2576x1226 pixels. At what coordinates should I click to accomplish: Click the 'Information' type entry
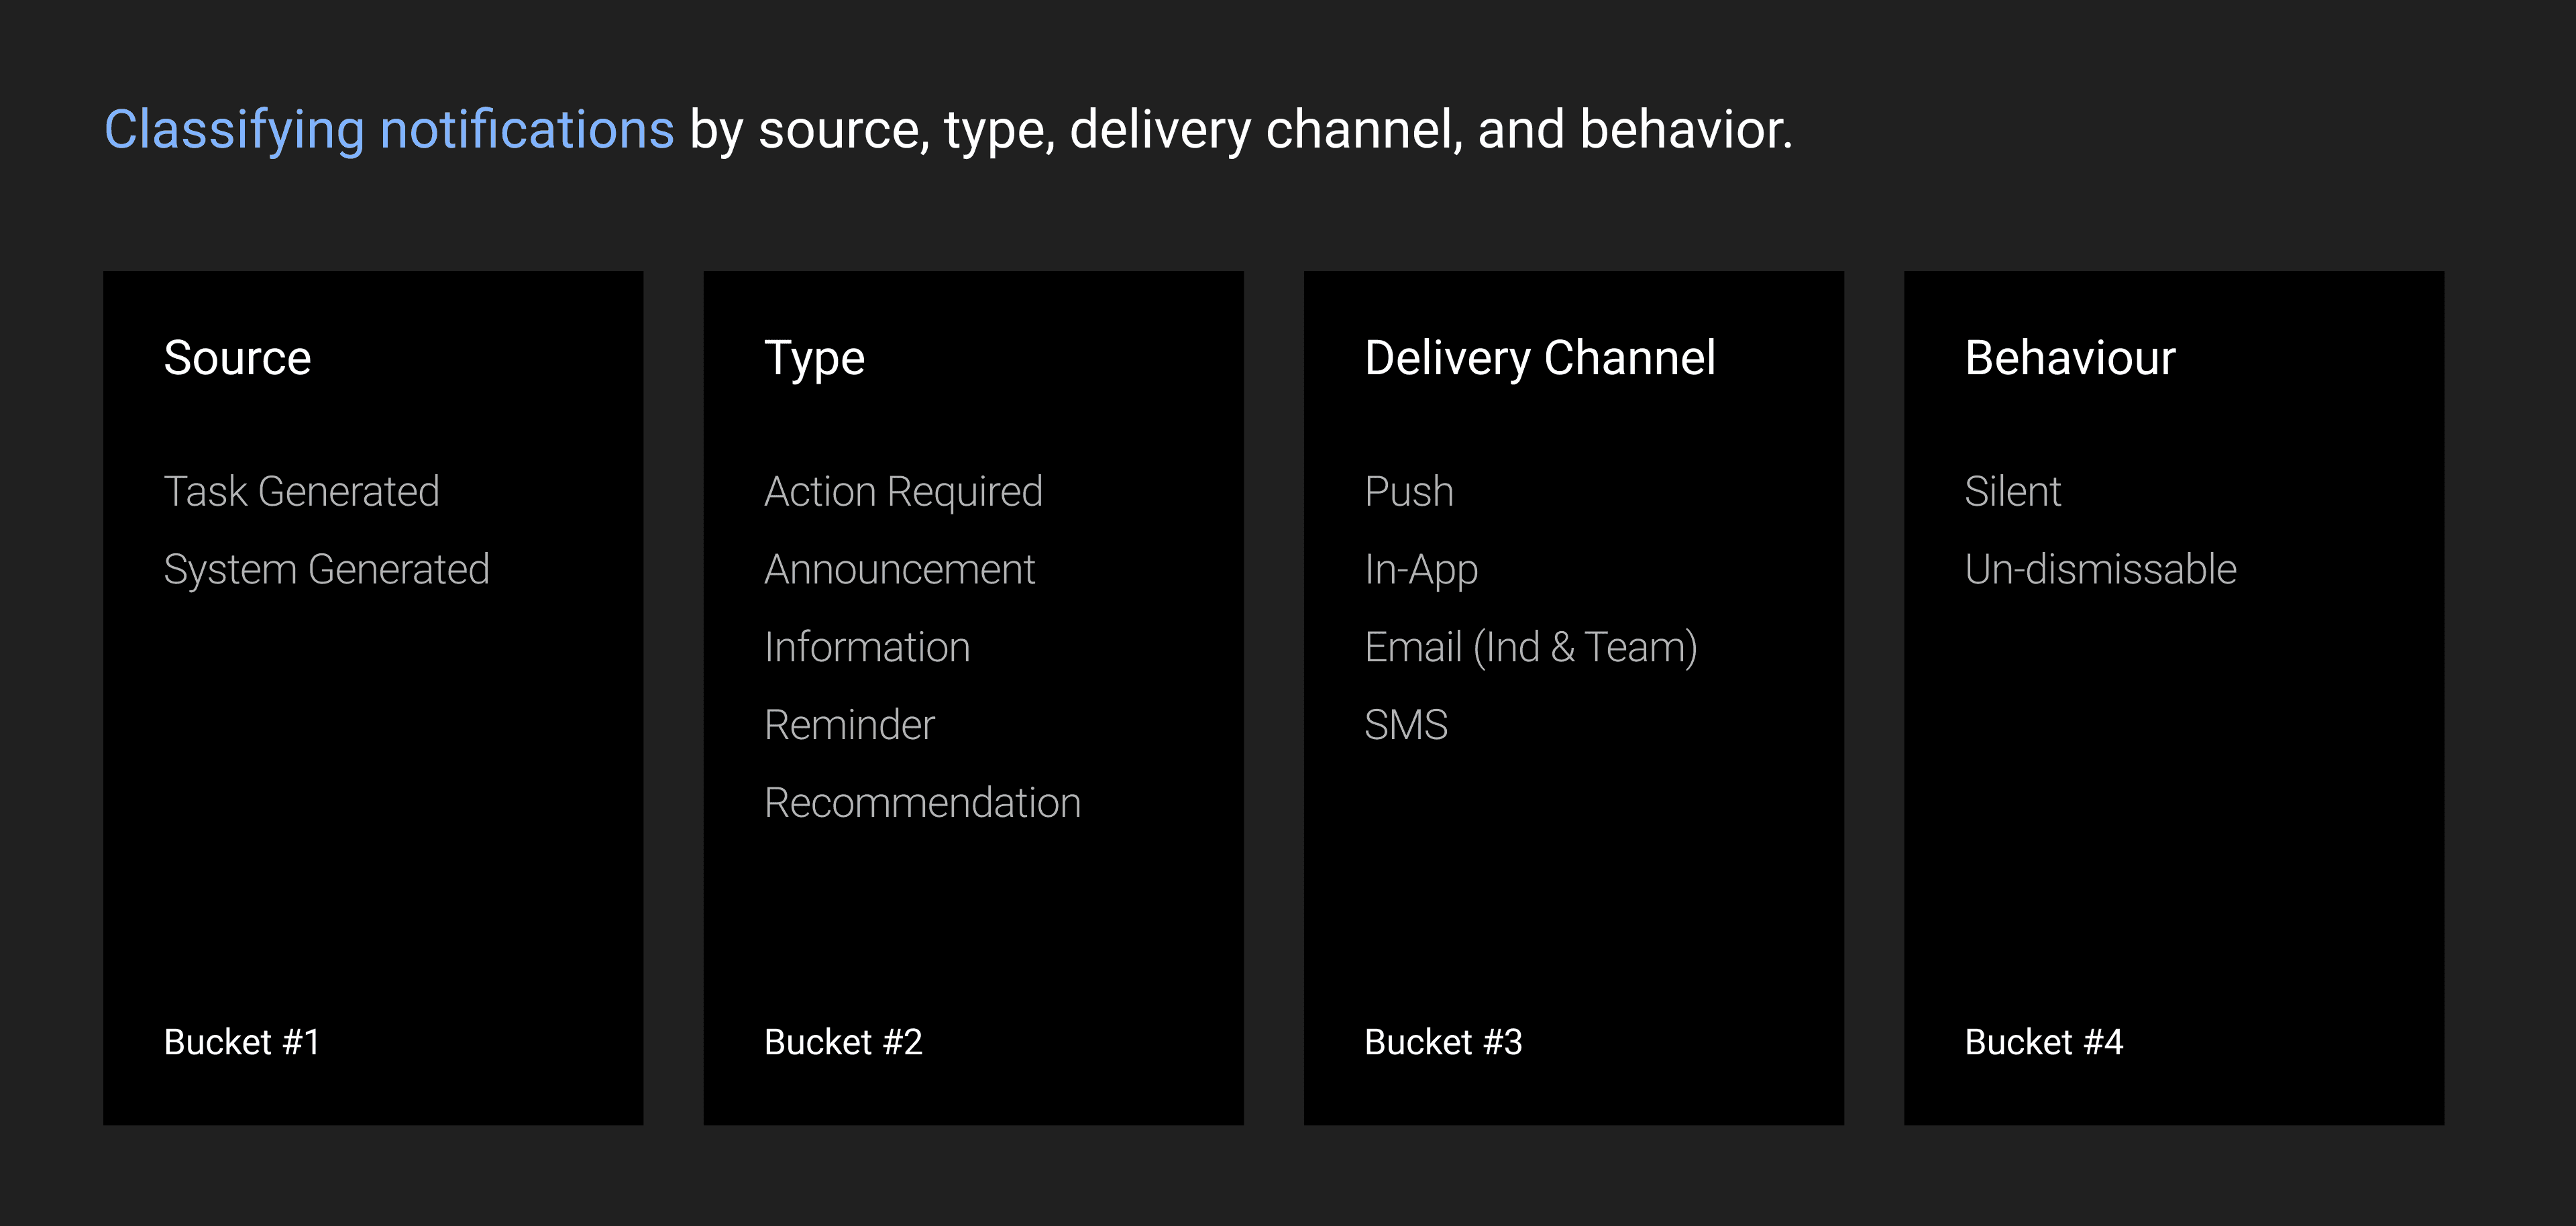coord(867,647)
